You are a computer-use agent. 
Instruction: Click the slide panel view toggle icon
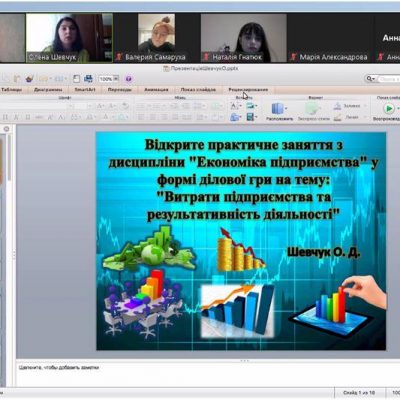(6, 129)
